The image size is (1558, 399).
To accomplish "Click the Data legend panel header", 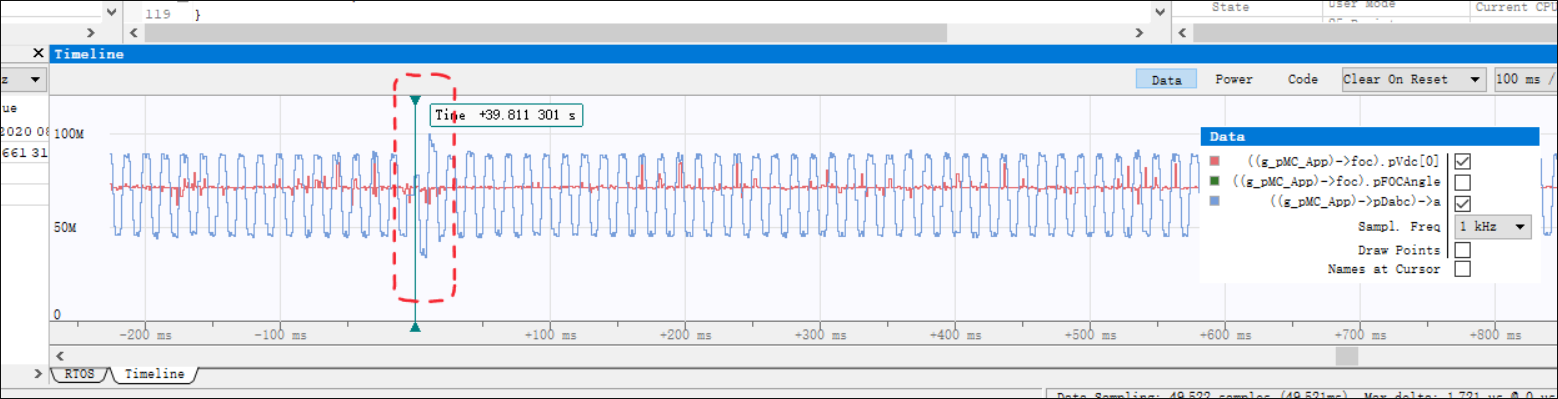I will (1369, 137).
